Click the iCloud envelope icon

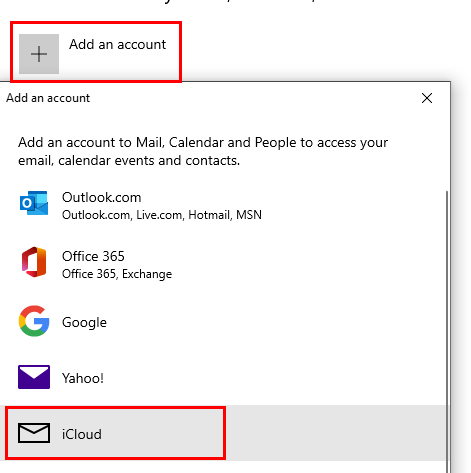(x=34, y=433)
